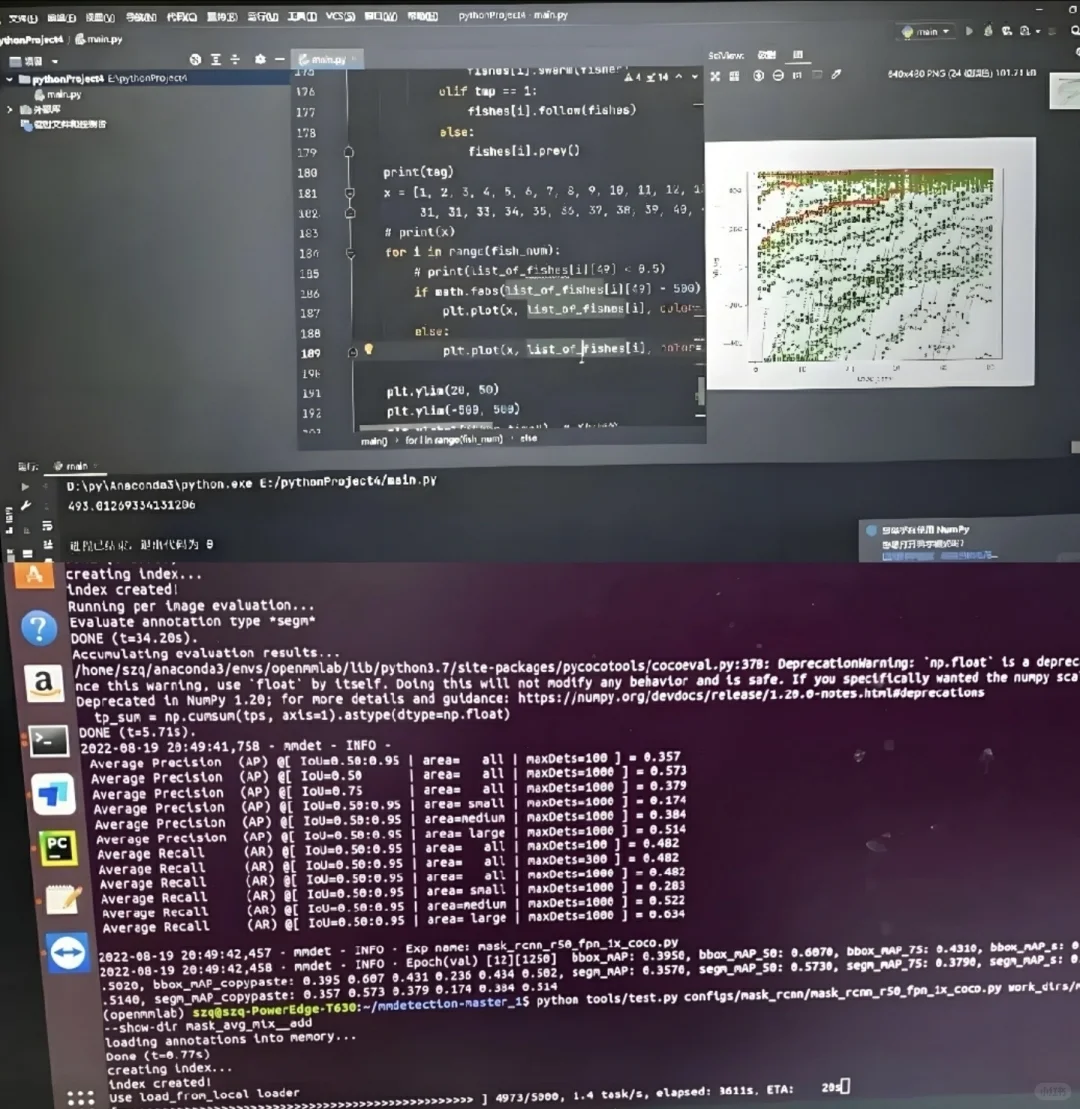Open dropdown arrow next to profiler icon
The height and width of the screenshot is (1109, 1080).
tap(1038, 32)
